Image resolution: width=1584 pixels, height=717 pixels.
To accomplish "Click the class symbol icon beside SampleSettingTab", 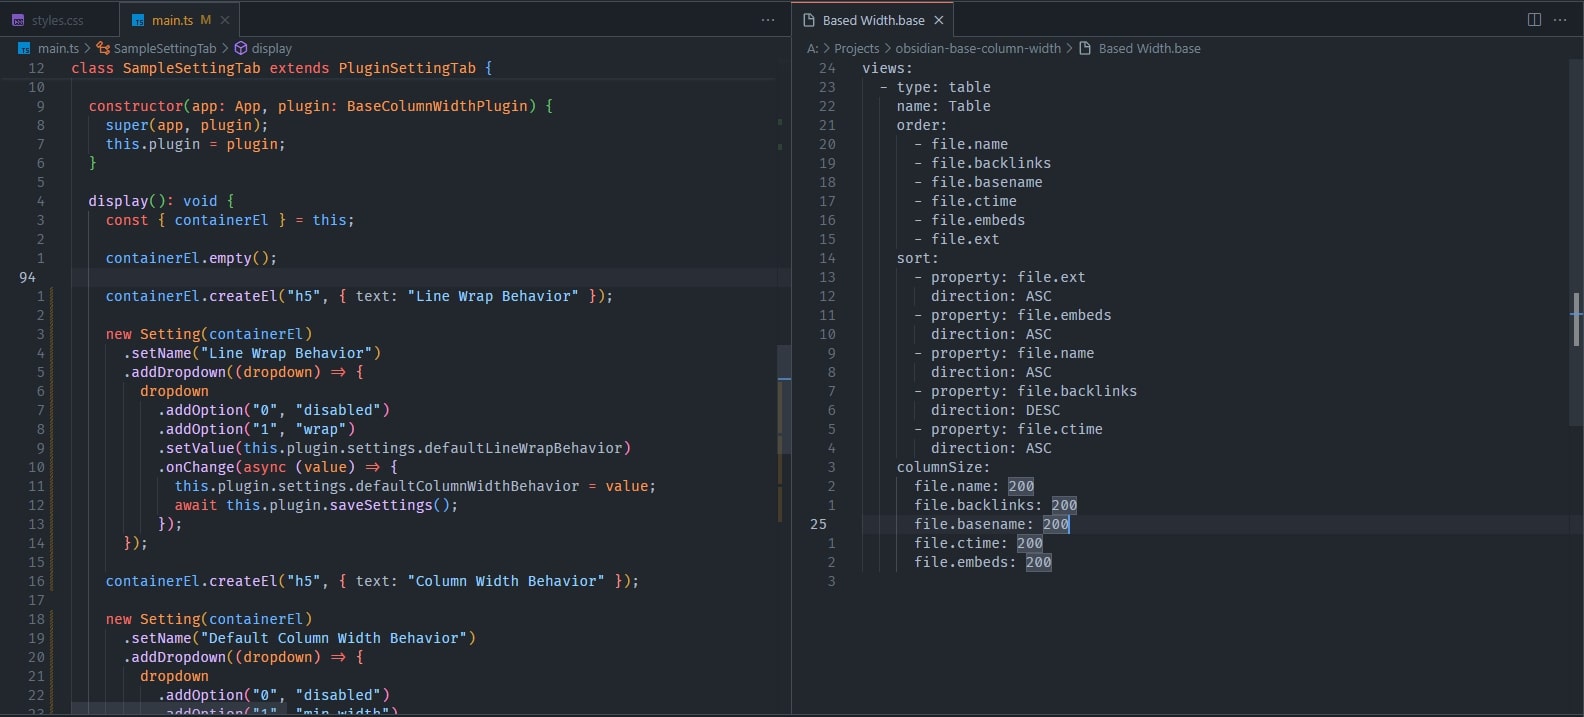I will pos(103,48).
